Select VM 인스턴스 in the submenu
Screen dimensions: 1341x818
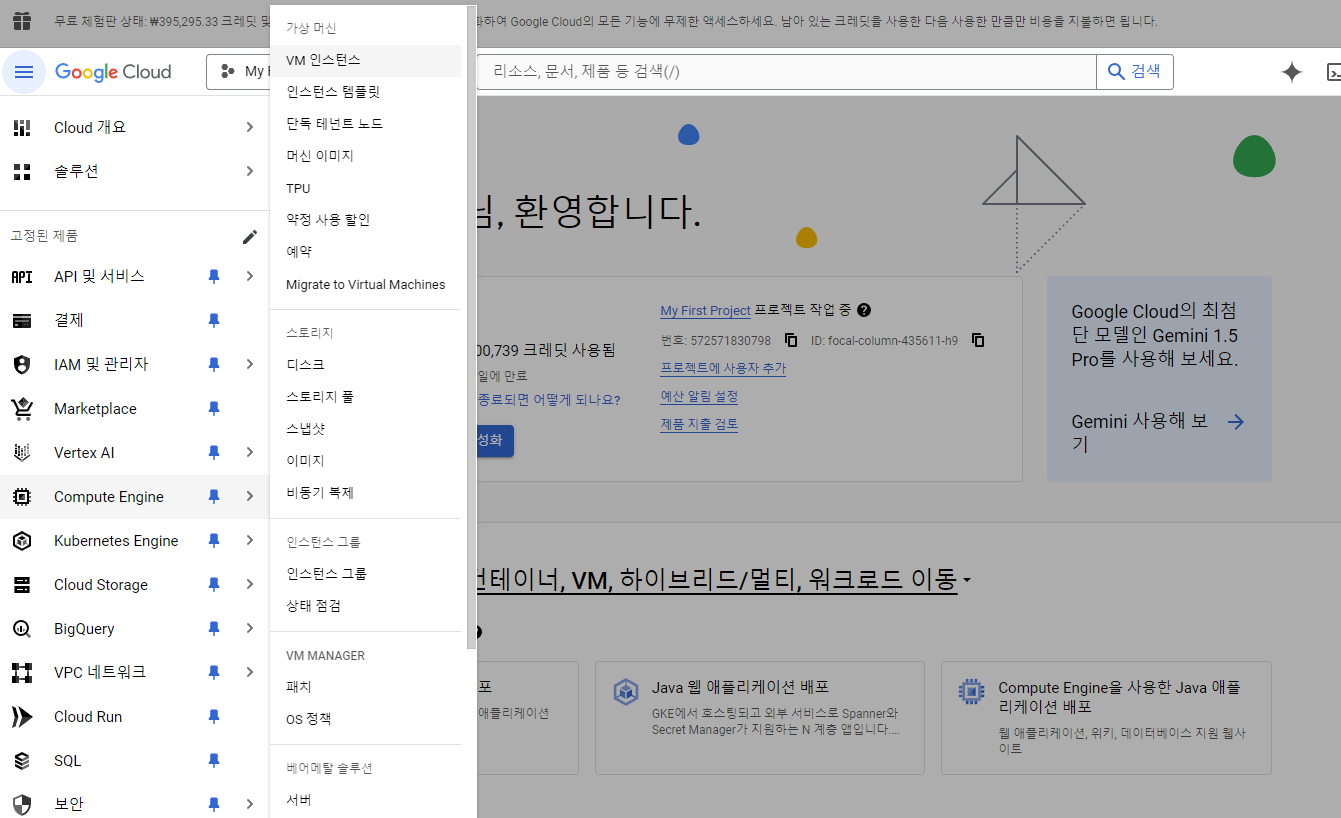pyautogui.click(x=366, y=60)
